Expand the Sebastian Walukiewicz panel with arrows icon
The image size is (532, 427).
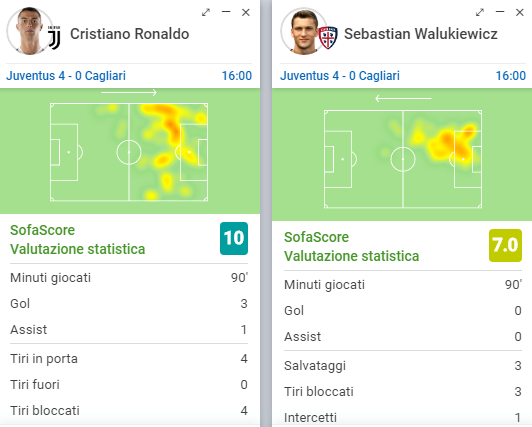point(480,13)
